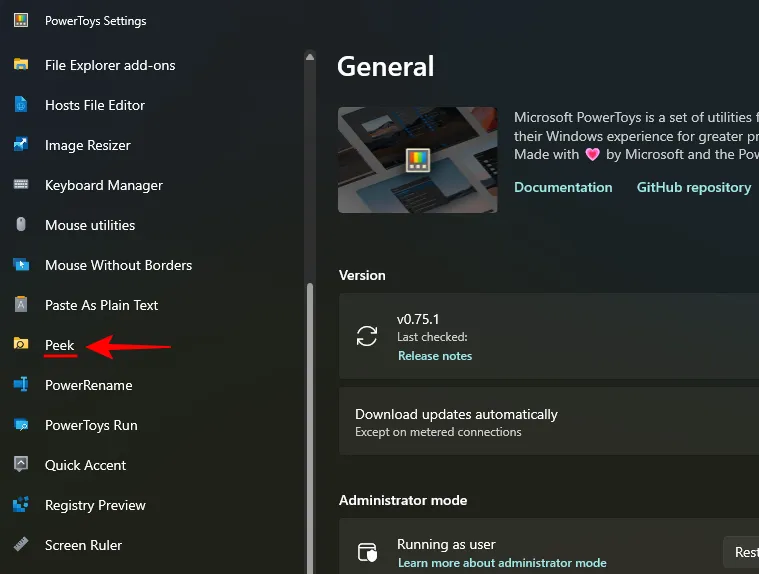The width and height of the screenshot is (759, 574).
Task: Click the PowerToys Run icon
Action: [x=21, y=424]
